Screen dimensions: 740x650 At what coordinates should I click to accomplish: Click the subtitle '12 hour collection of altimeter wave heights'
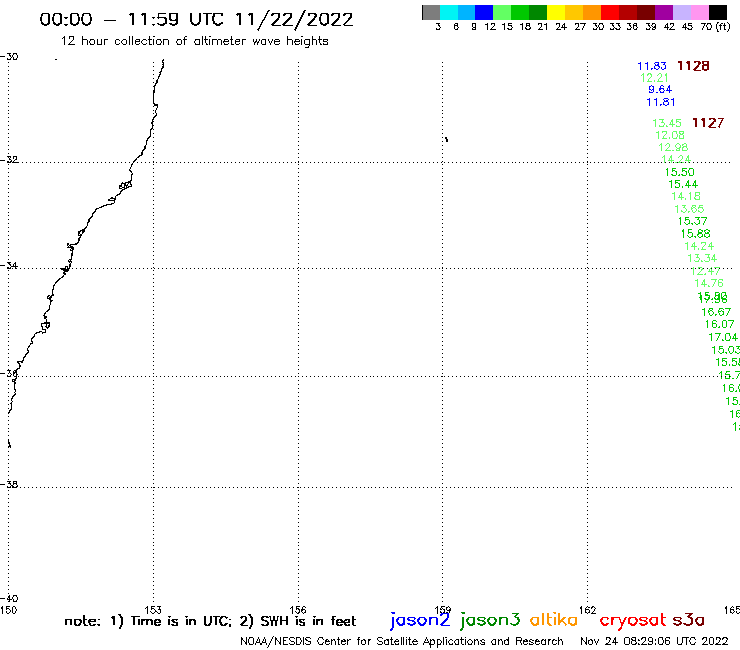194,41
